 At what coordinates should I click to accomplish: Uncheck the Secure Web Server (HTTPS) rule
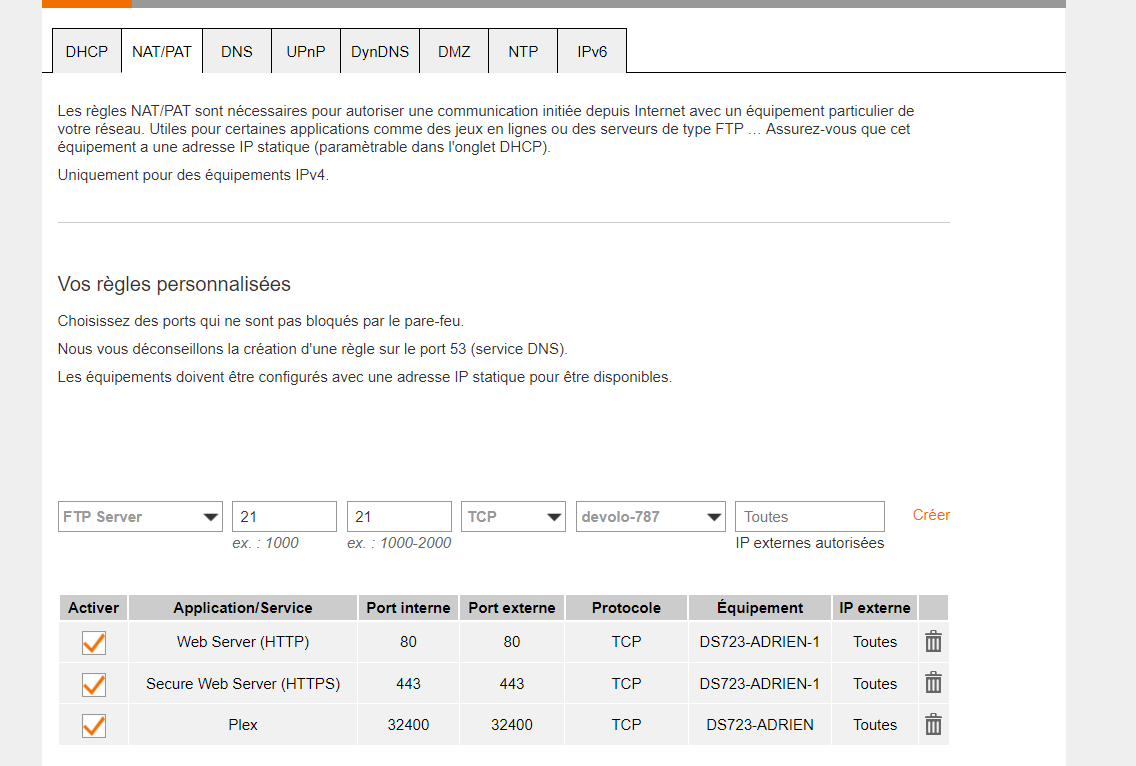pyautogui.click(x=94, y=684)
